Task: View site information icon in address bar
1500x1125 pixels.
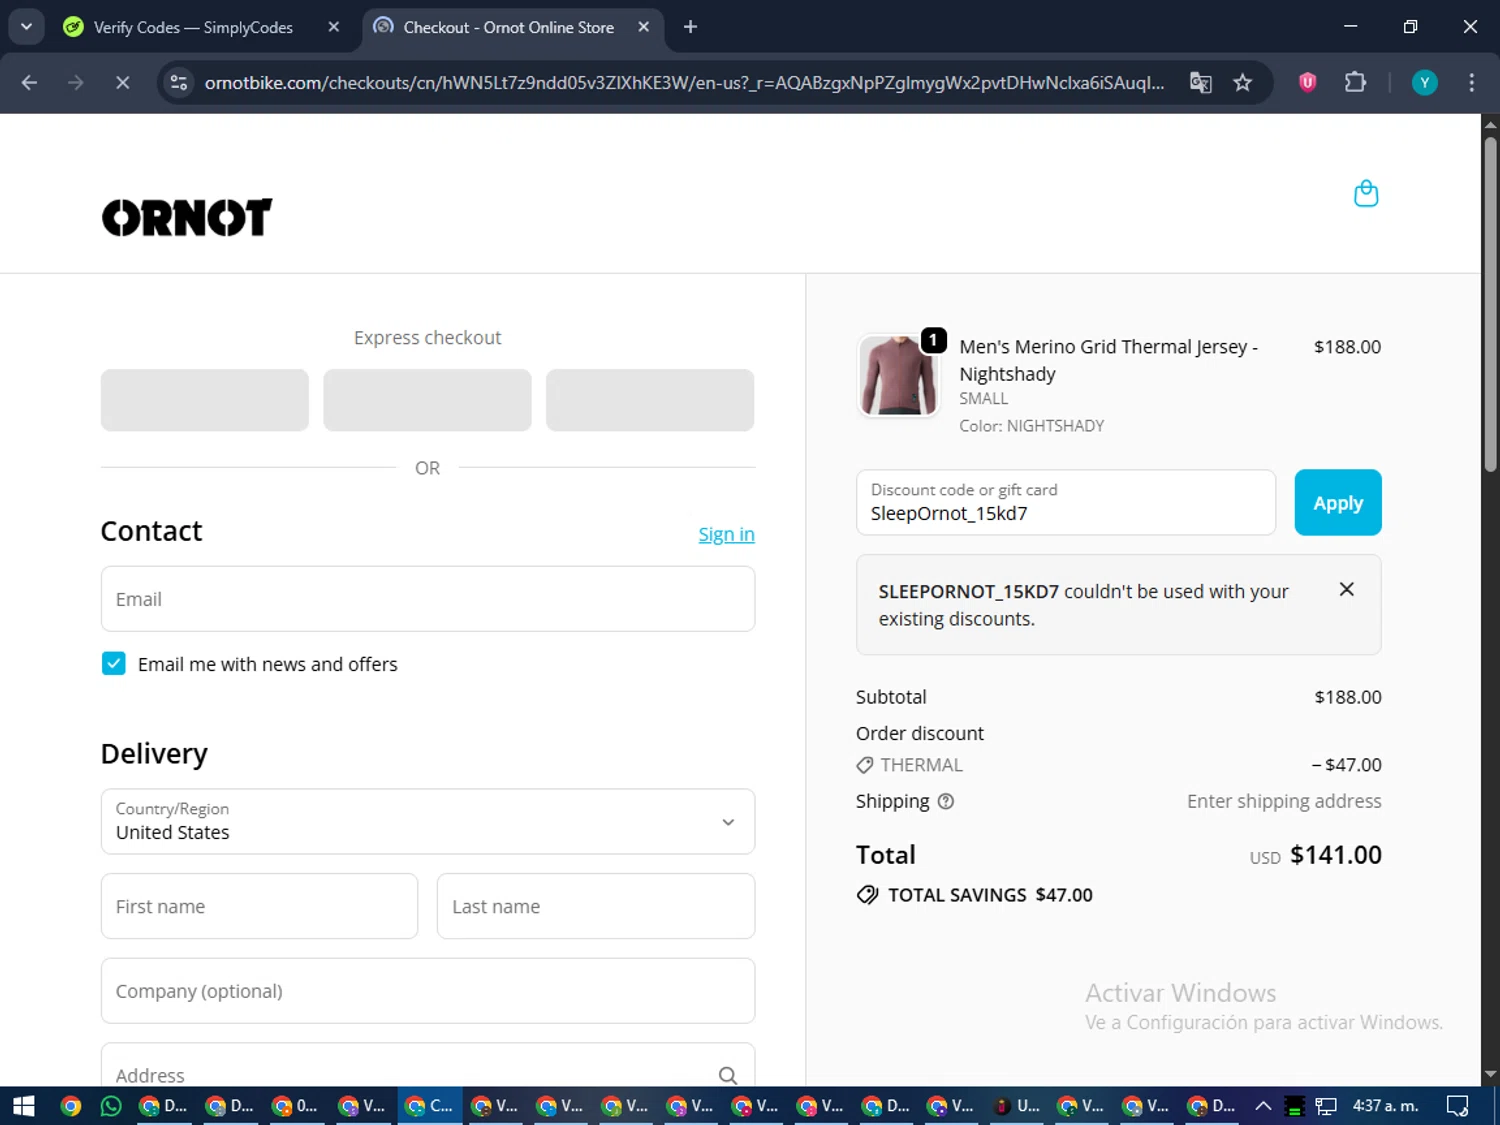Action: pos(179,82)
